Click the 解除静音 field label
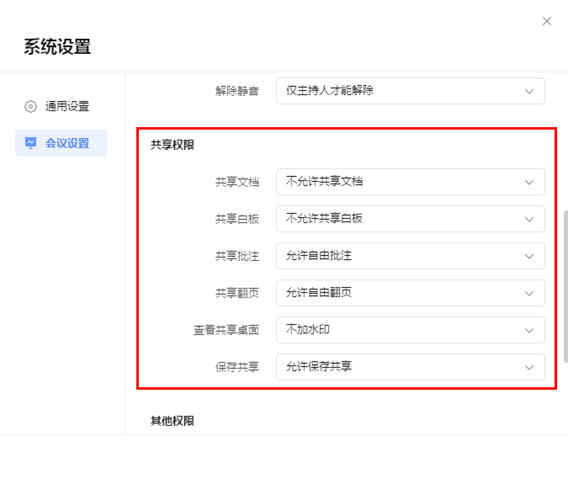 (x=237, y=91)
